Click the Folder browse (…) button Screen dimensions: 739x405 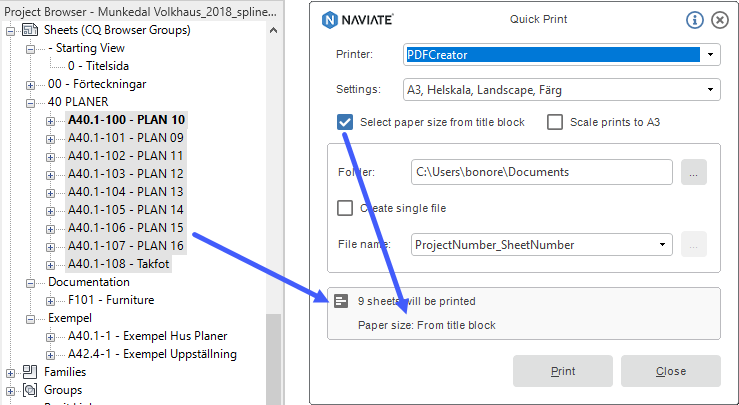pyautogui.click(x=694, y=172)
